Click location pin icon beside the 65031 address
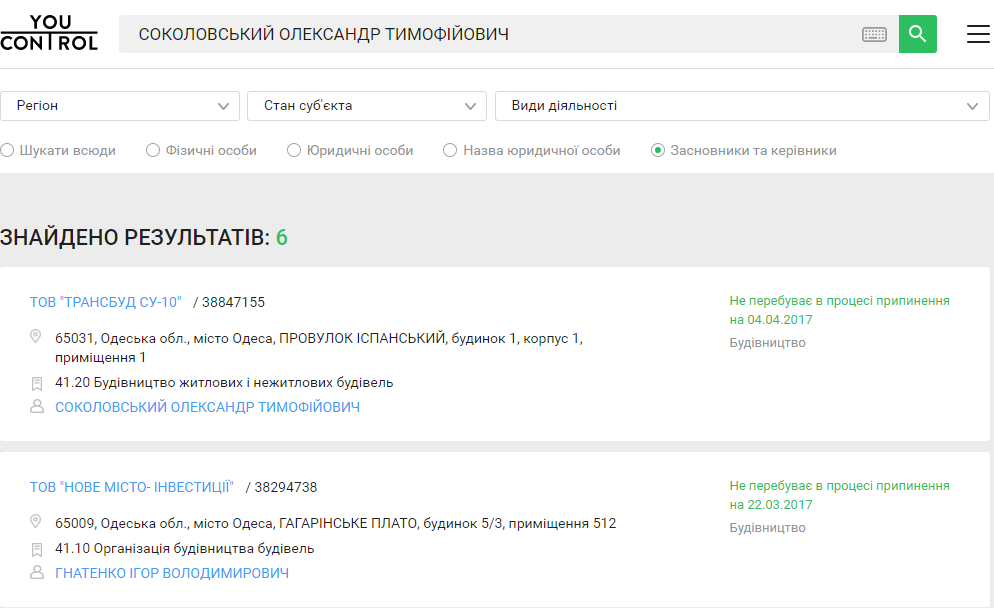The image size is (994, 608). tap(37, 337)
